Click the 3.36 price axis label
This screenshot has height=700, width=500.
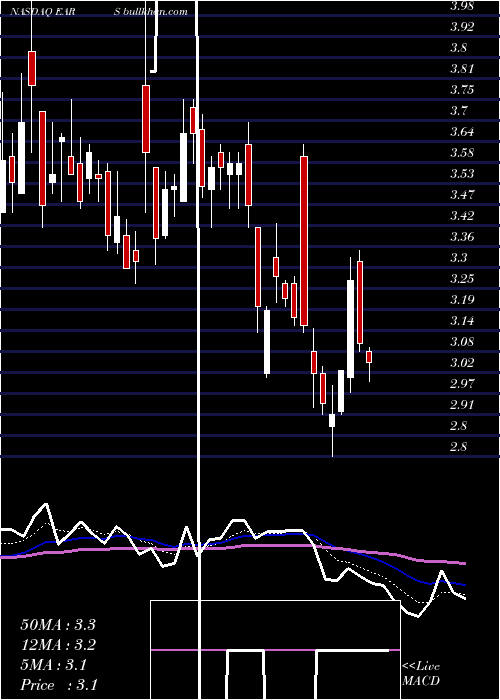pyautogui.click(x=462, y=237)
